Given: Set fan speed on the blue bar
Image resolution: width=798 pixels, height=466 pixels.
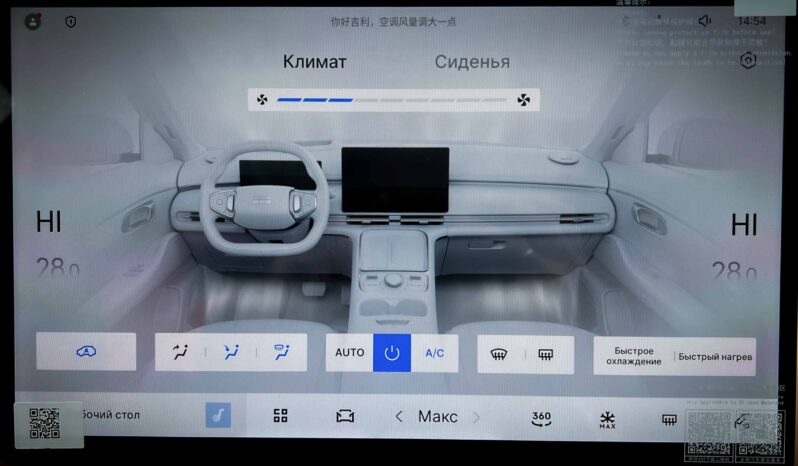Looking at the screenshot, I should pos(391,100).
